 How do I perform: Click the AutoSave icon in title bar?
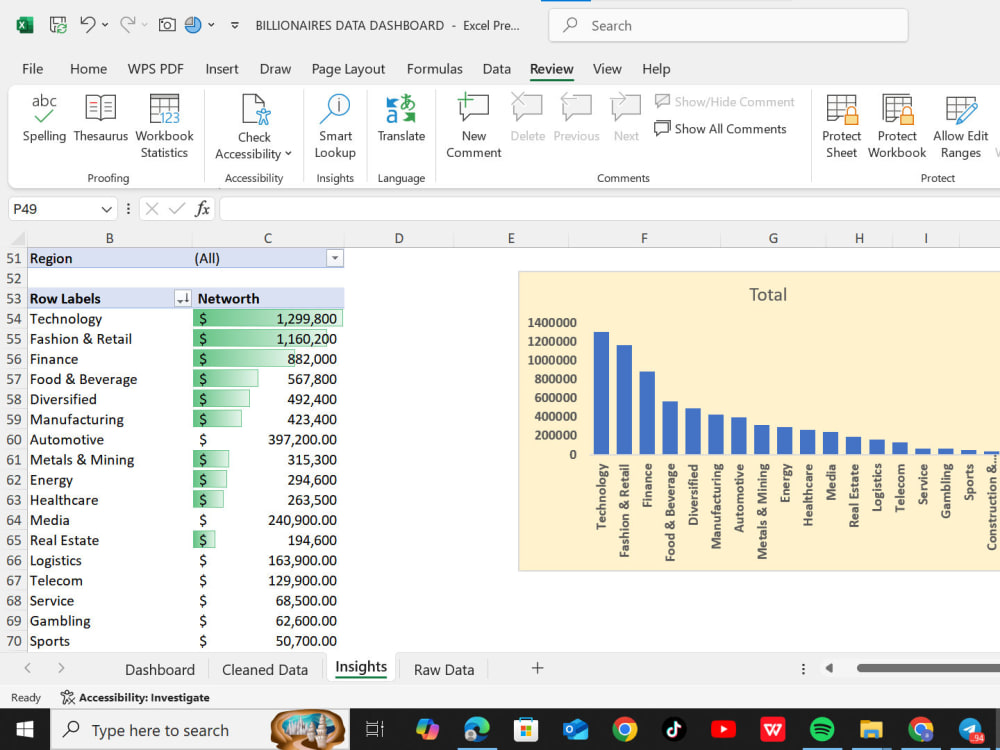[58, 26]
